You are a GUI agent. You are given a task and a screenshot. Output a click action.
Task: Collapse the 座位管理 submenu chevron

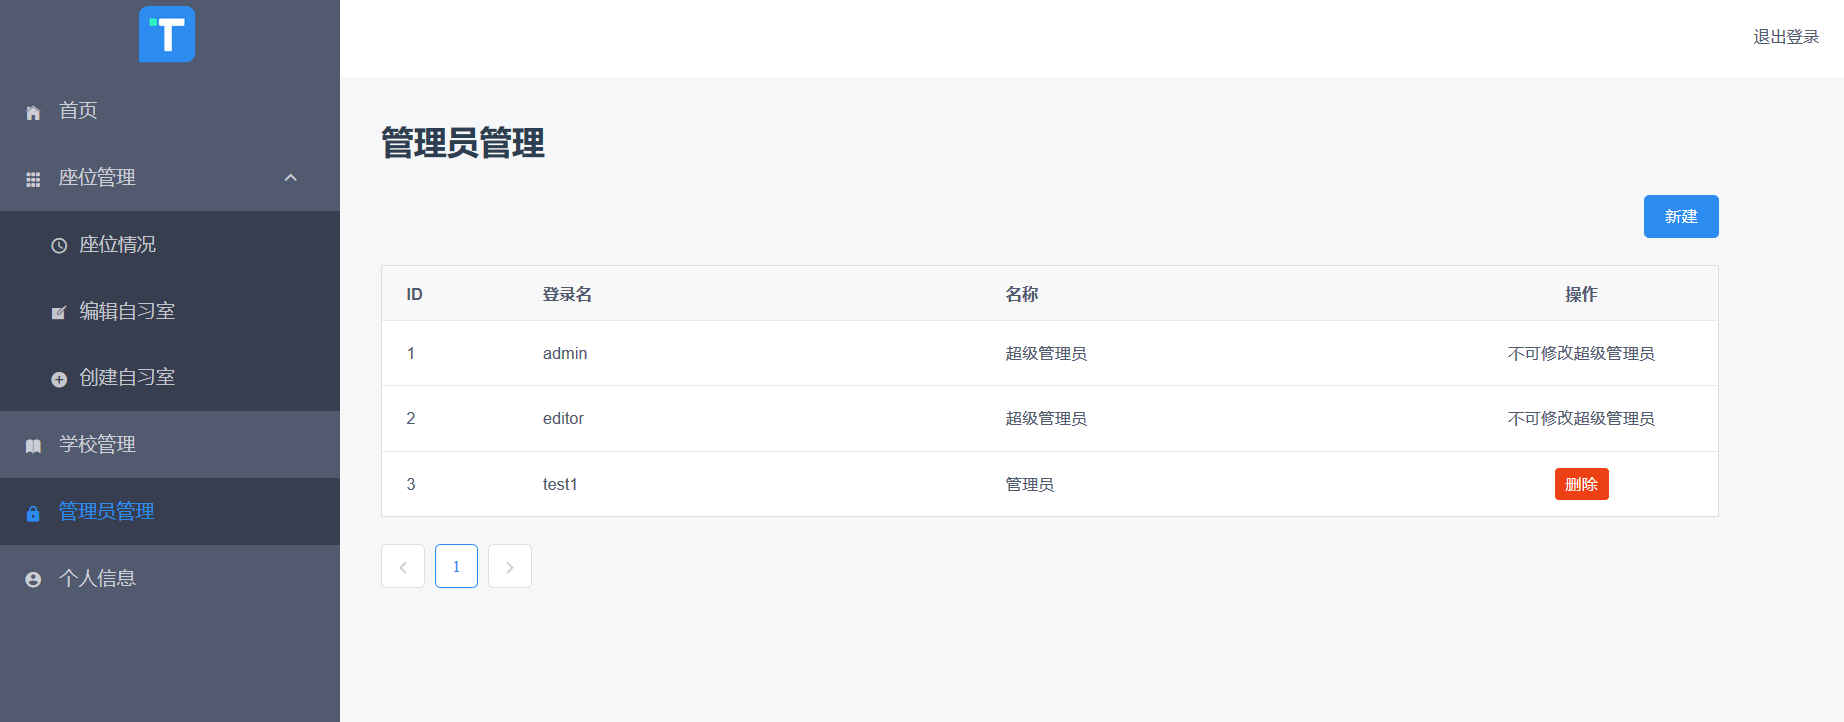point(291,178)
